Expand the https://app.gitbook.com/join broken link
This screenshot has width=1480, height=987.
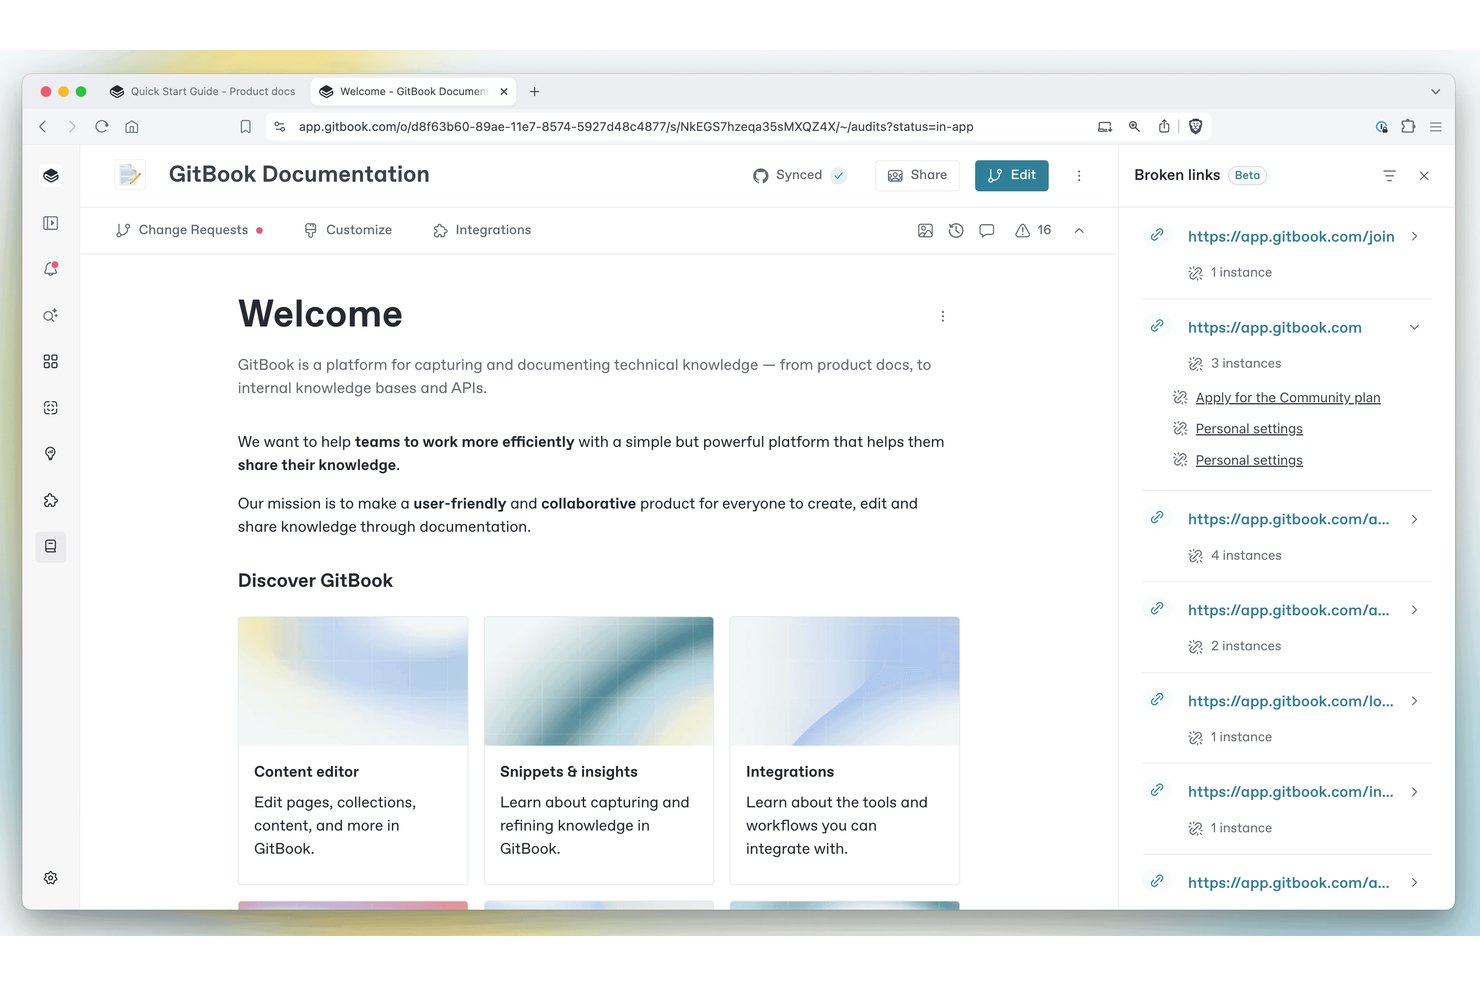tap(1414, 236)
